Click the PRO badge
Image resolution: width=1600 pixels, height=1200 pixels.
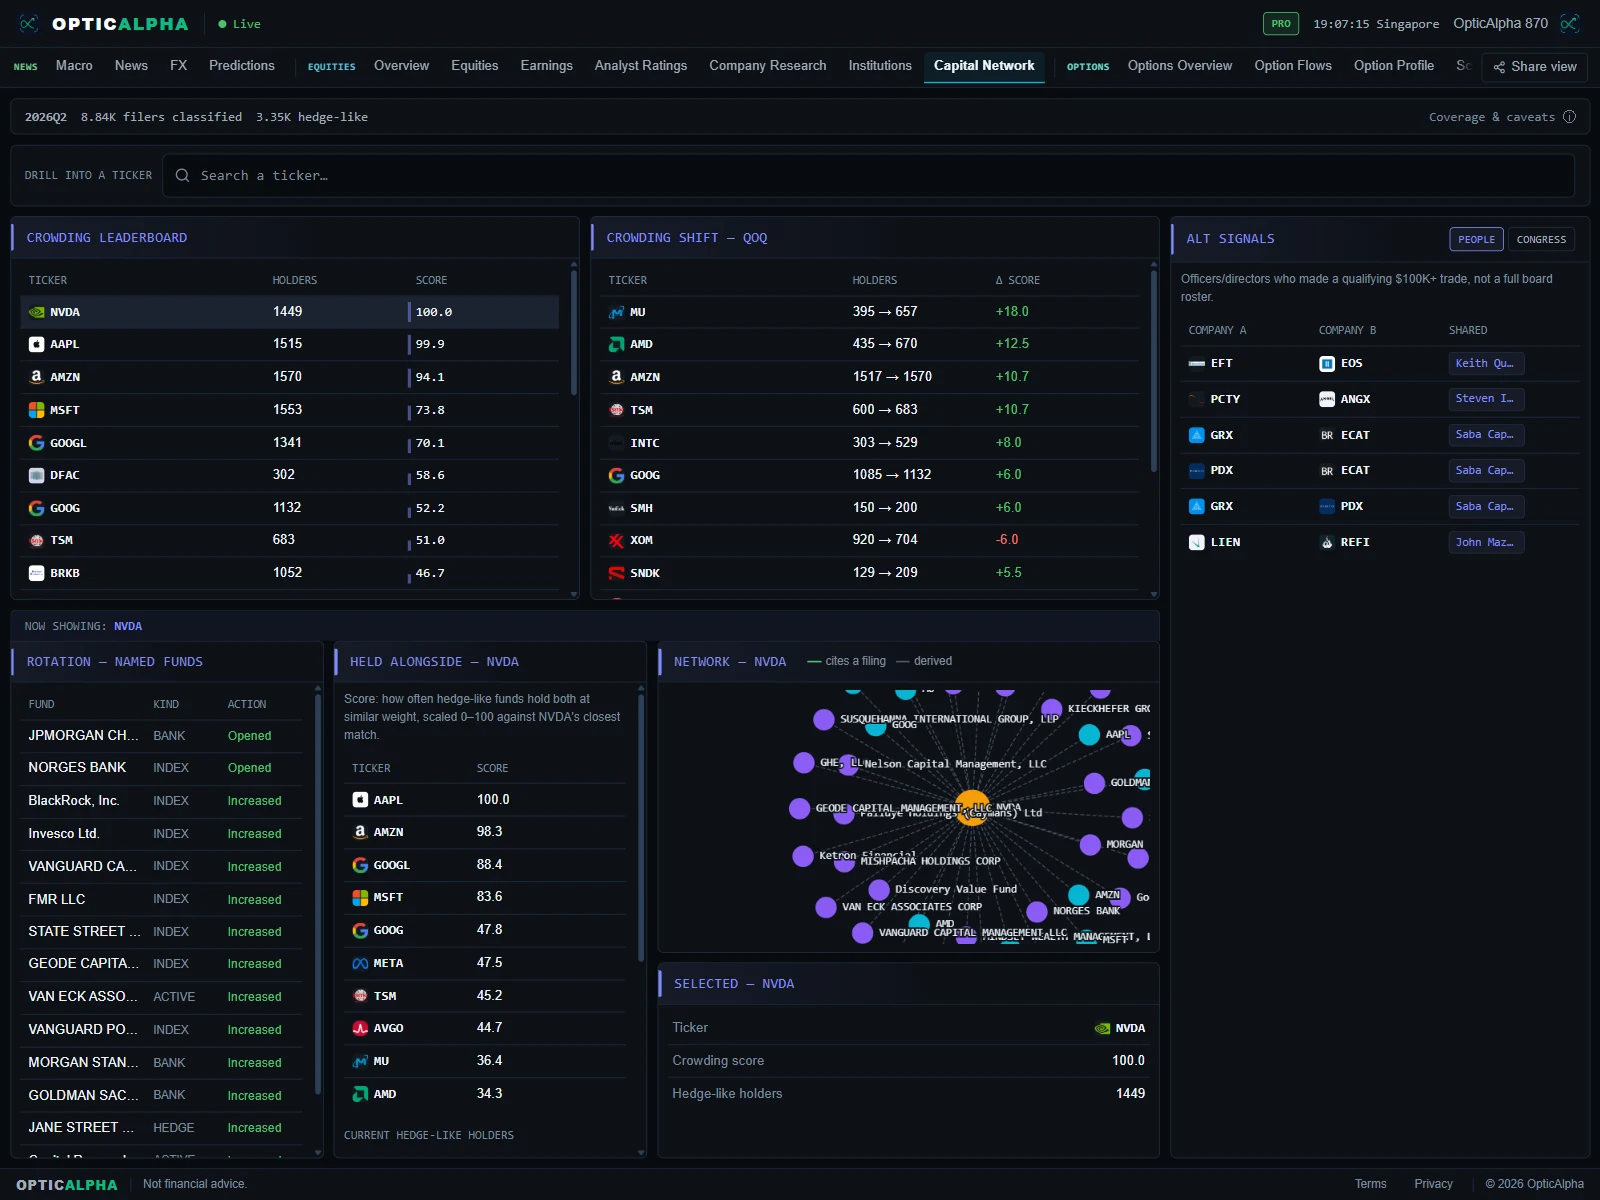click(x=1281, y=24)
